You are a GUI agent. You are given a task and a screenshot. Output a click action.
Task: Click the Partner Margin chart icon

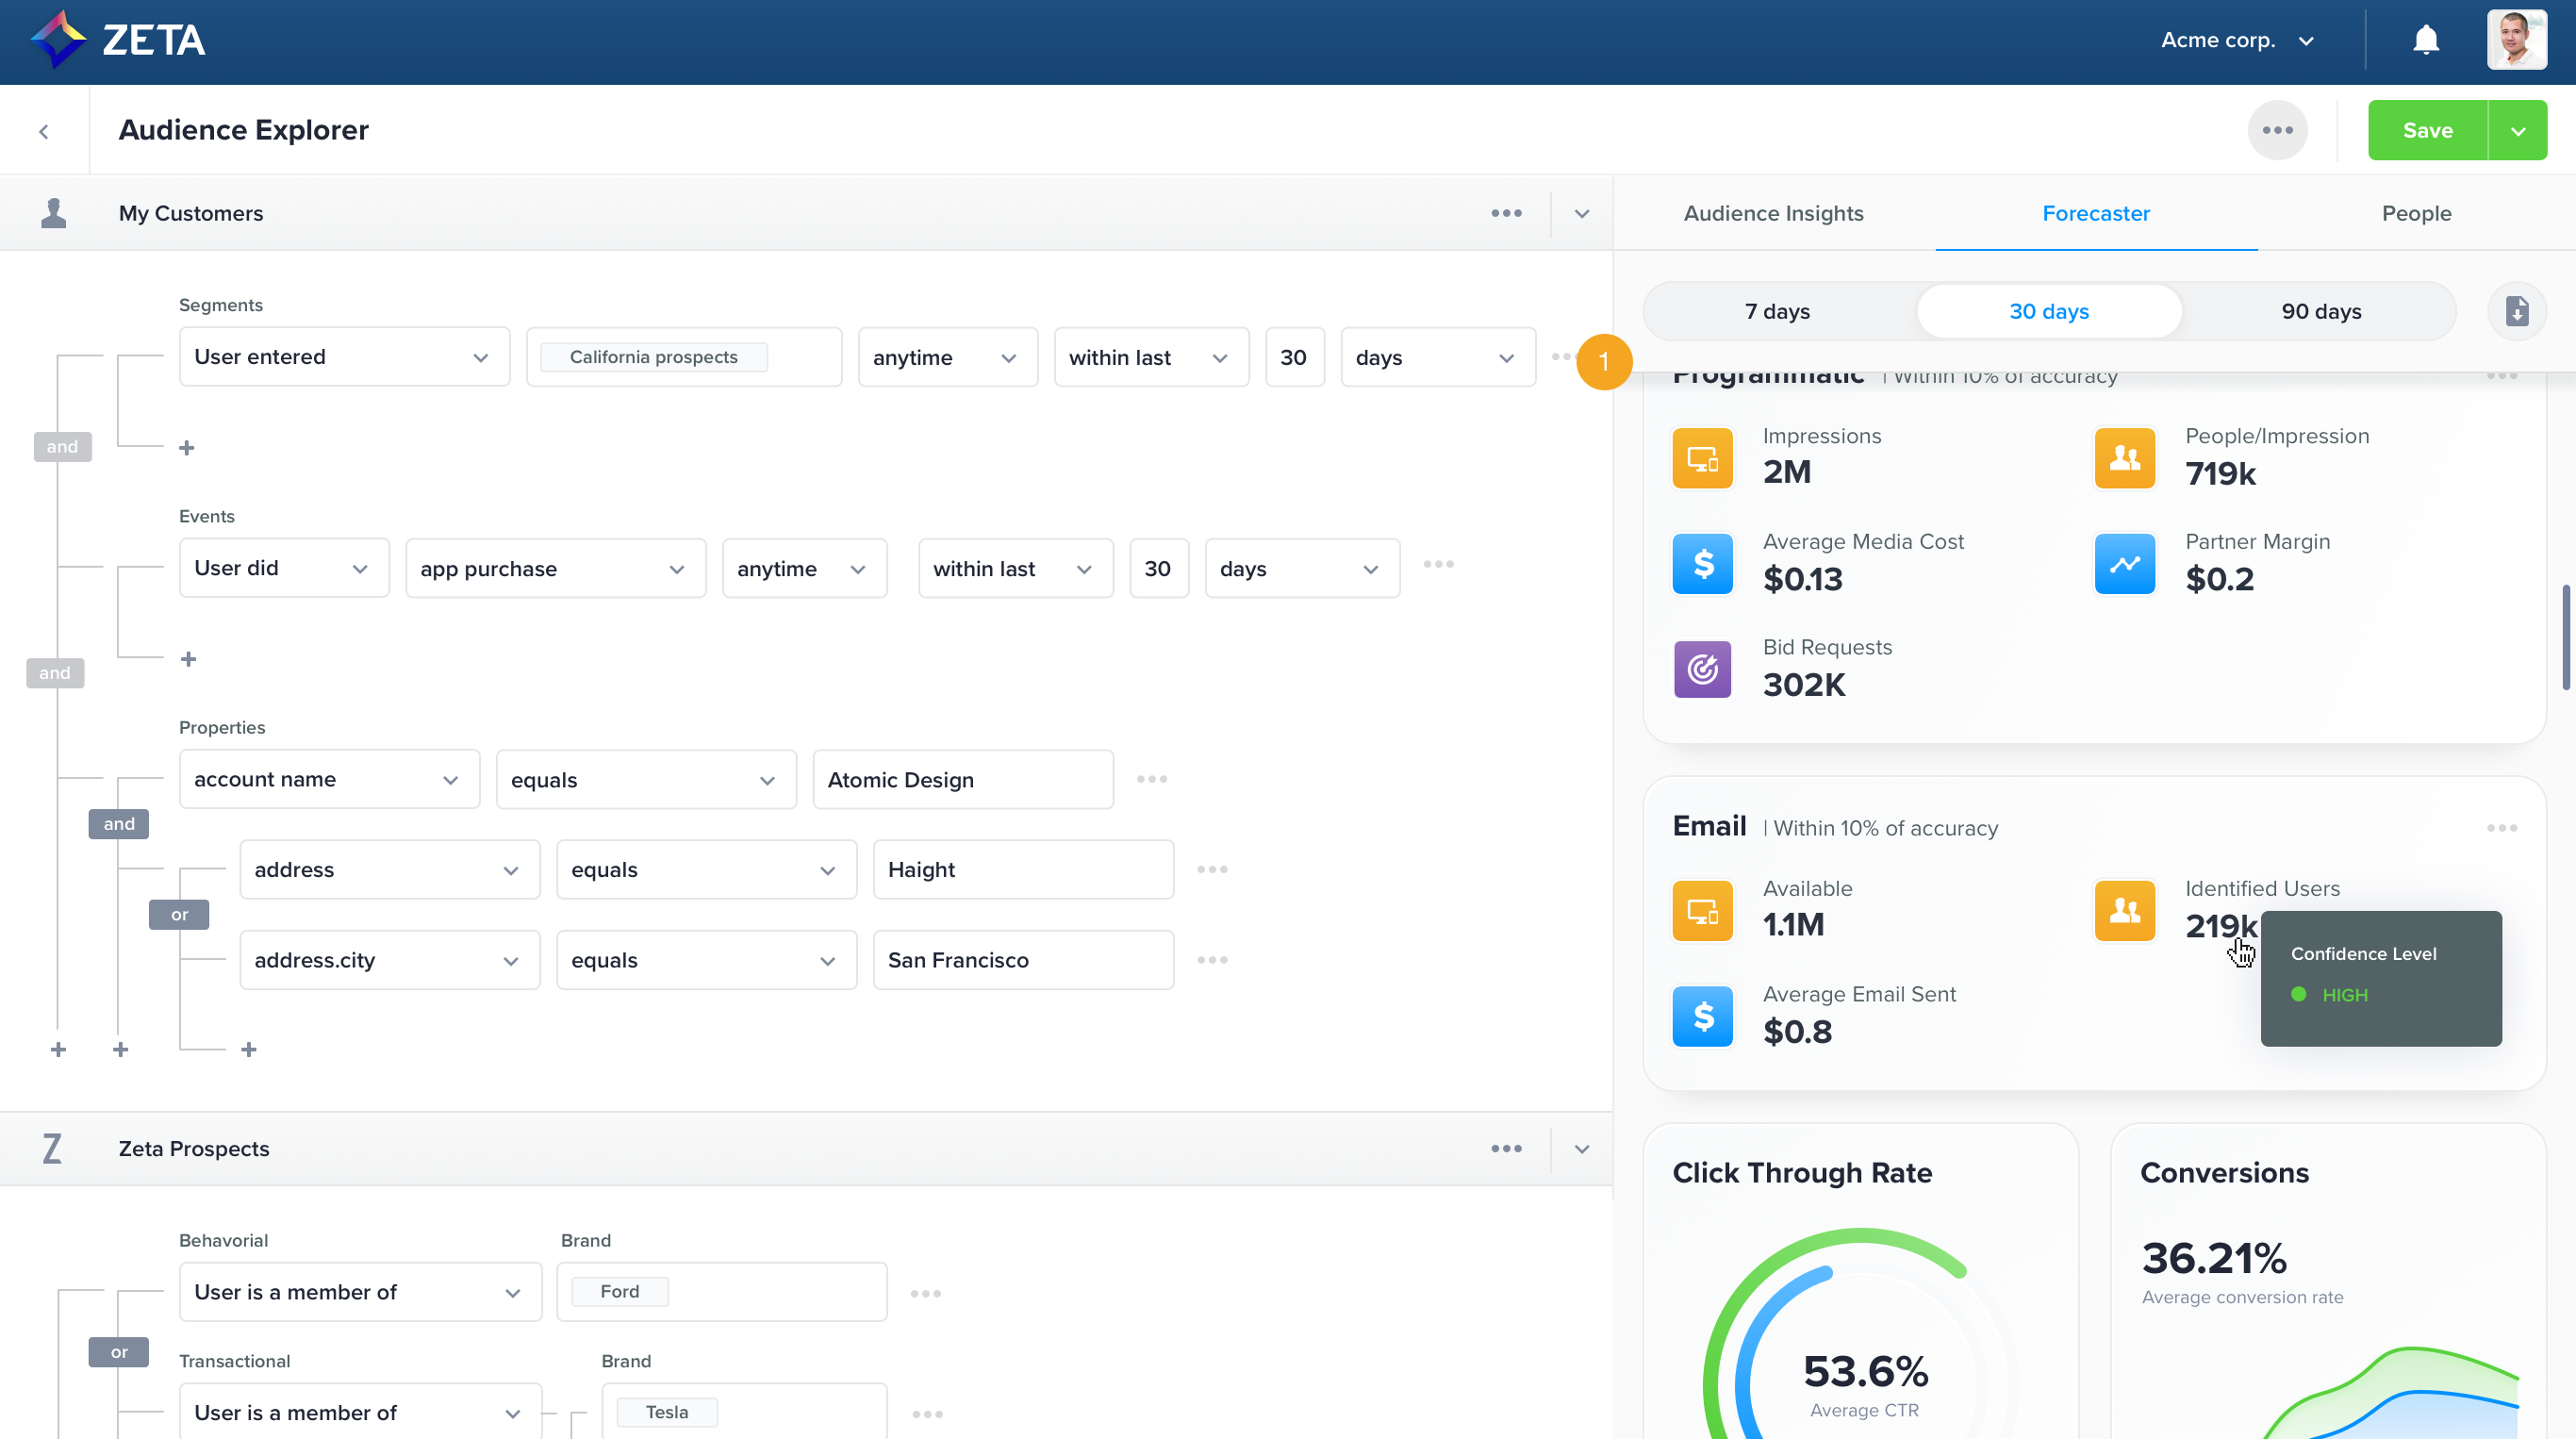(x=2125, y=564)
